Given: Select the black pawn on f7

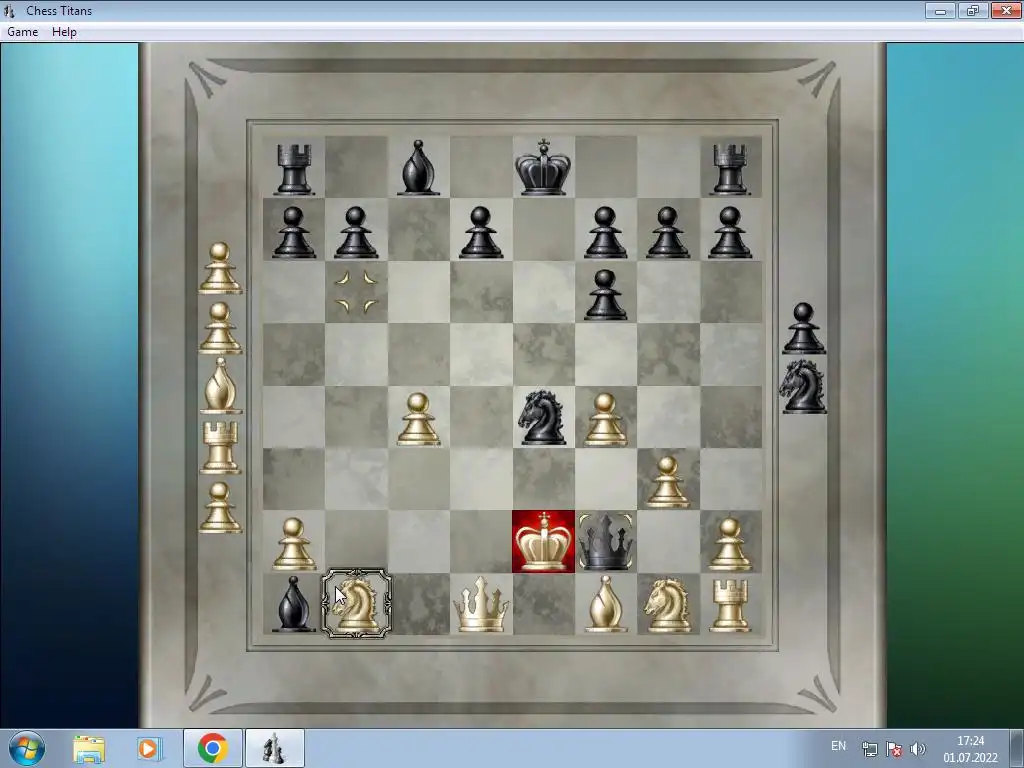Looking at the screenshot, I should pyautogui.click(x=605, y=232).
